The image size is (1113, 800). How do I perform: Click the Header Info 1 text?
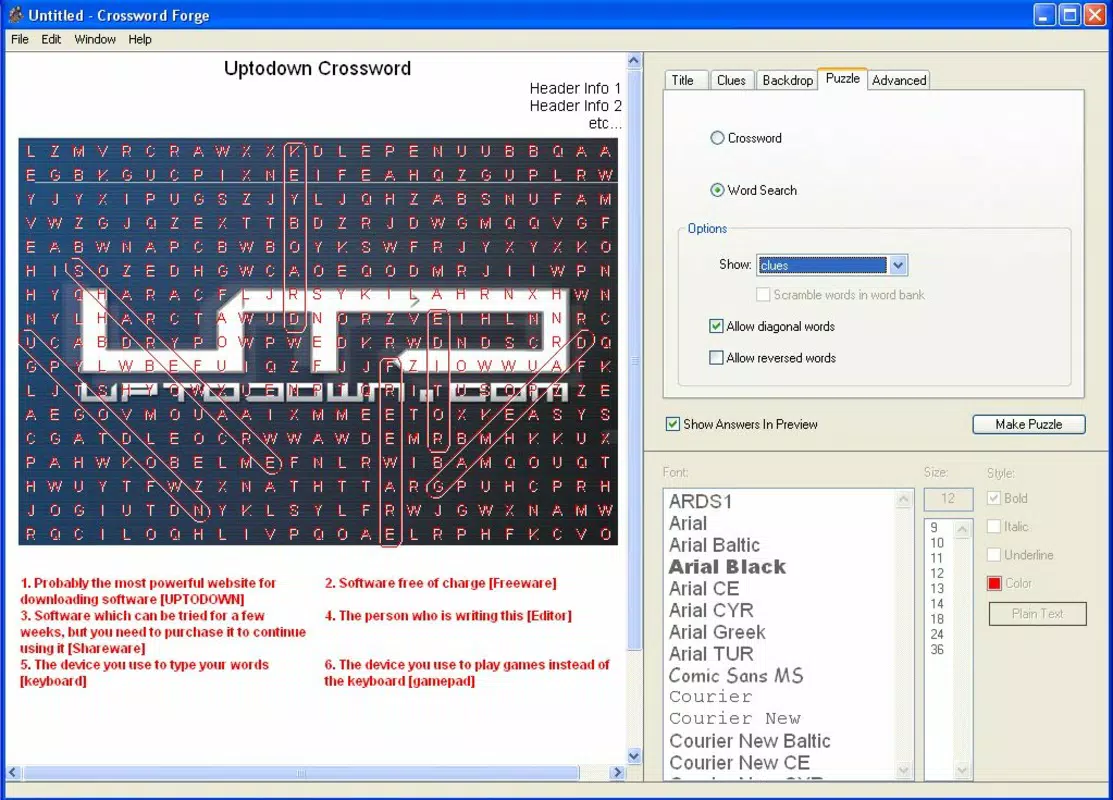[x=575, y=89]
